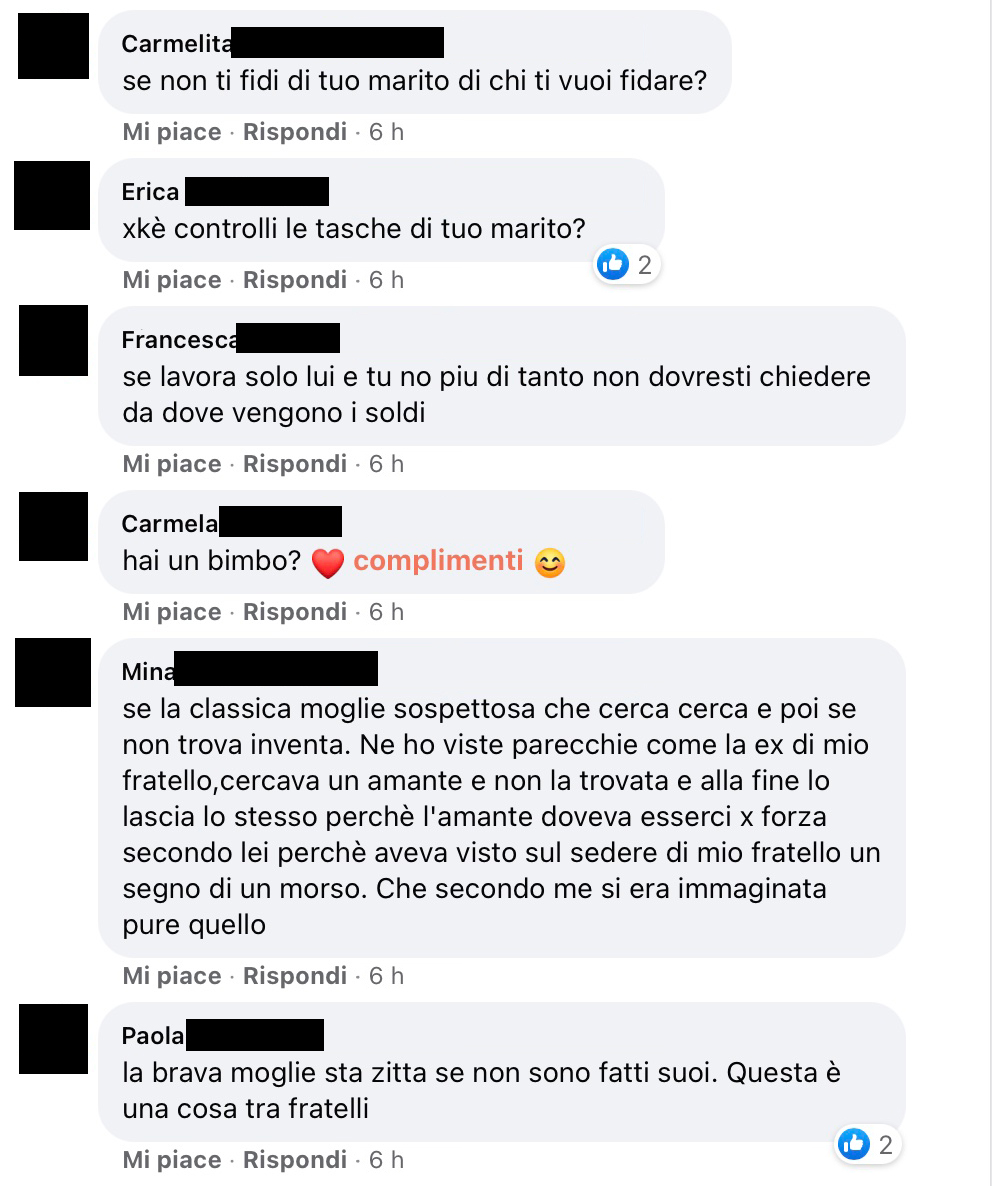Screen dimensions: 992x1186
Task: Click the 6 h timestamp under Mina's comment
Action: 386,976
